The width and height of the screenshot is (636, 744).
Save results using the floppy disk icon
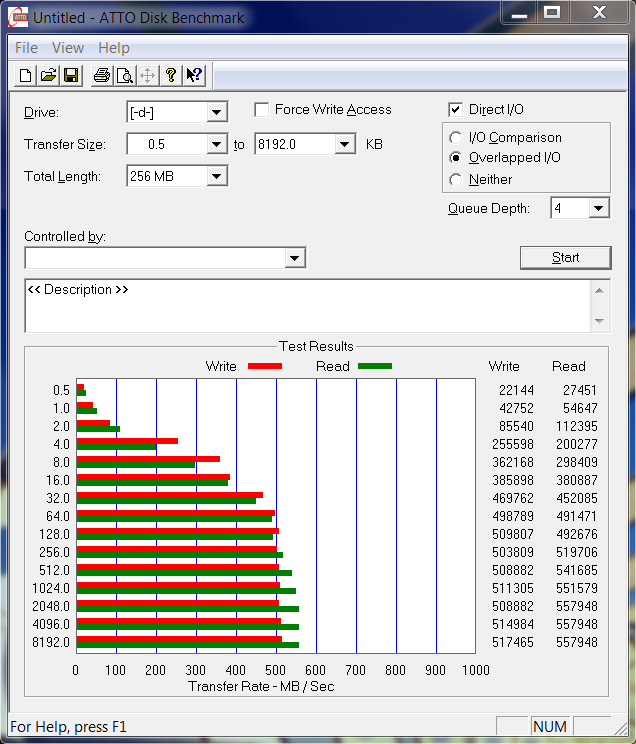pyautogui.click(x=71, y=76)
